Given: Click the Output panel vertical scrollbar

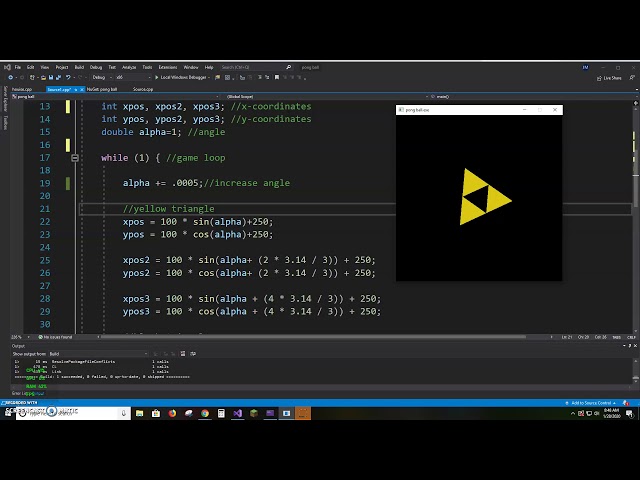Looking at the screenshot, I should (636, 371).
